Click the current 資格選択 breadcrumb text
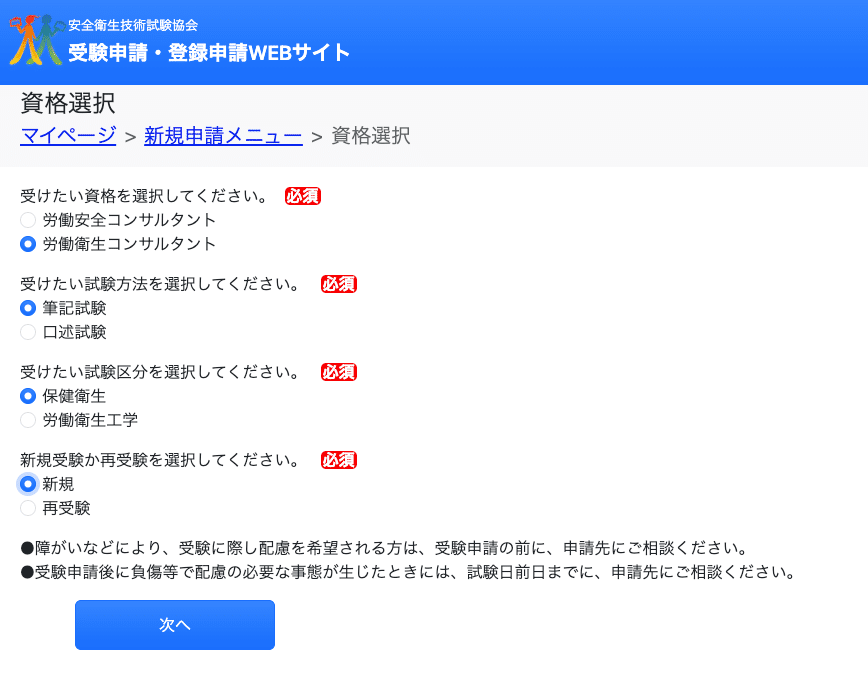The height and width of the screenshot is (680, 868). [x=371, y=136]
